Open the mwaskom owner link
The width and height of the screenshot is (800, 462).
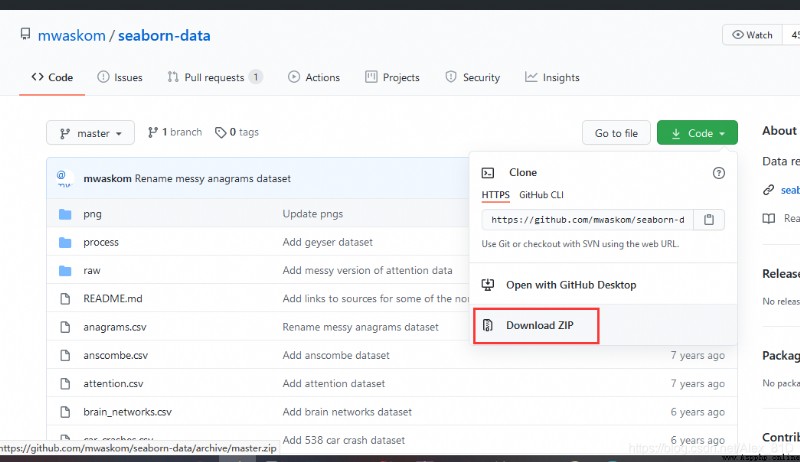[x=71, y=36]
